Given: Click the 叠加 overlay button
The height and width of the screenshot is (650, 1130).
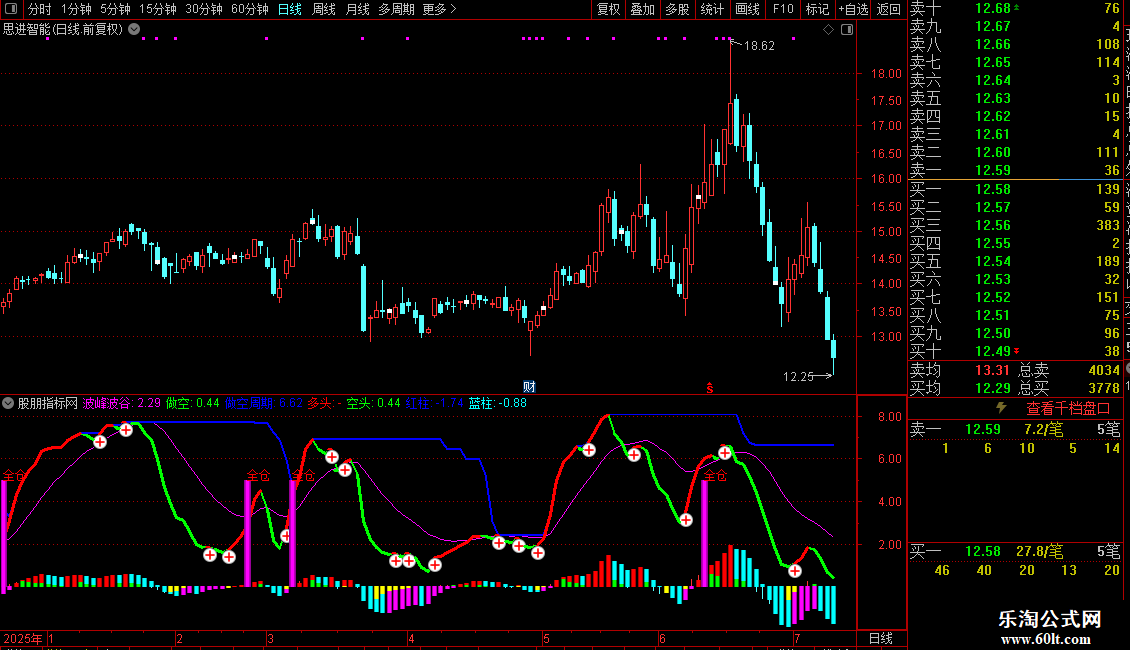Looking at the screenshot, I should pyautogui.click(x=643, y=9).
